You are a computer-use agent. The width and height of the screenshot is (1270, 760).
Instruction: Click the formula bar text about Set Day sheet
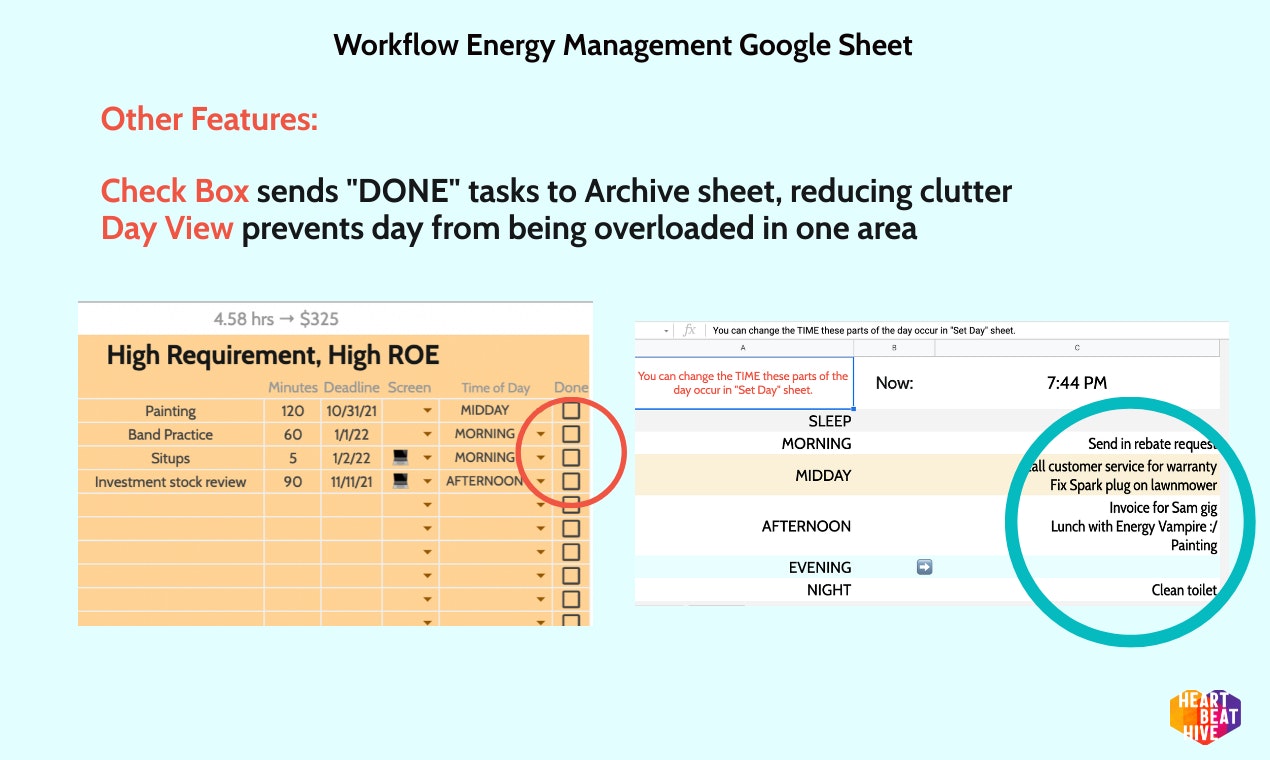(860, 330)
